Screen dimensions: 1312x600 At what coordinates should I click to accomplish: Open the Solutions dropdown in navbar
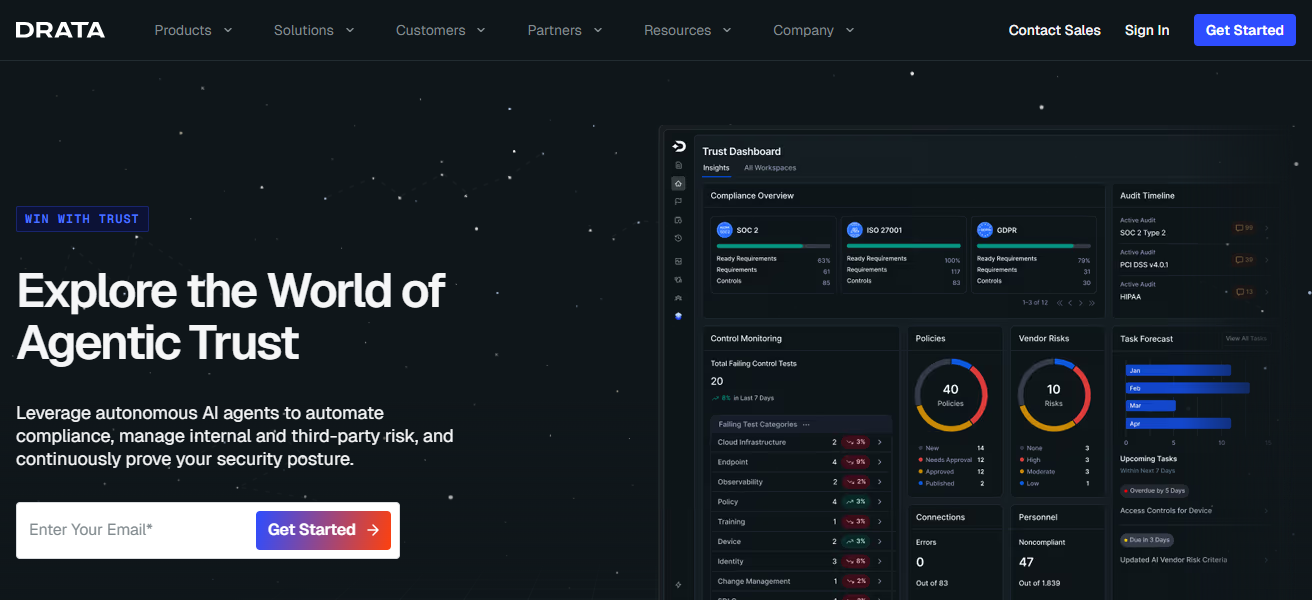pos(314,30)
